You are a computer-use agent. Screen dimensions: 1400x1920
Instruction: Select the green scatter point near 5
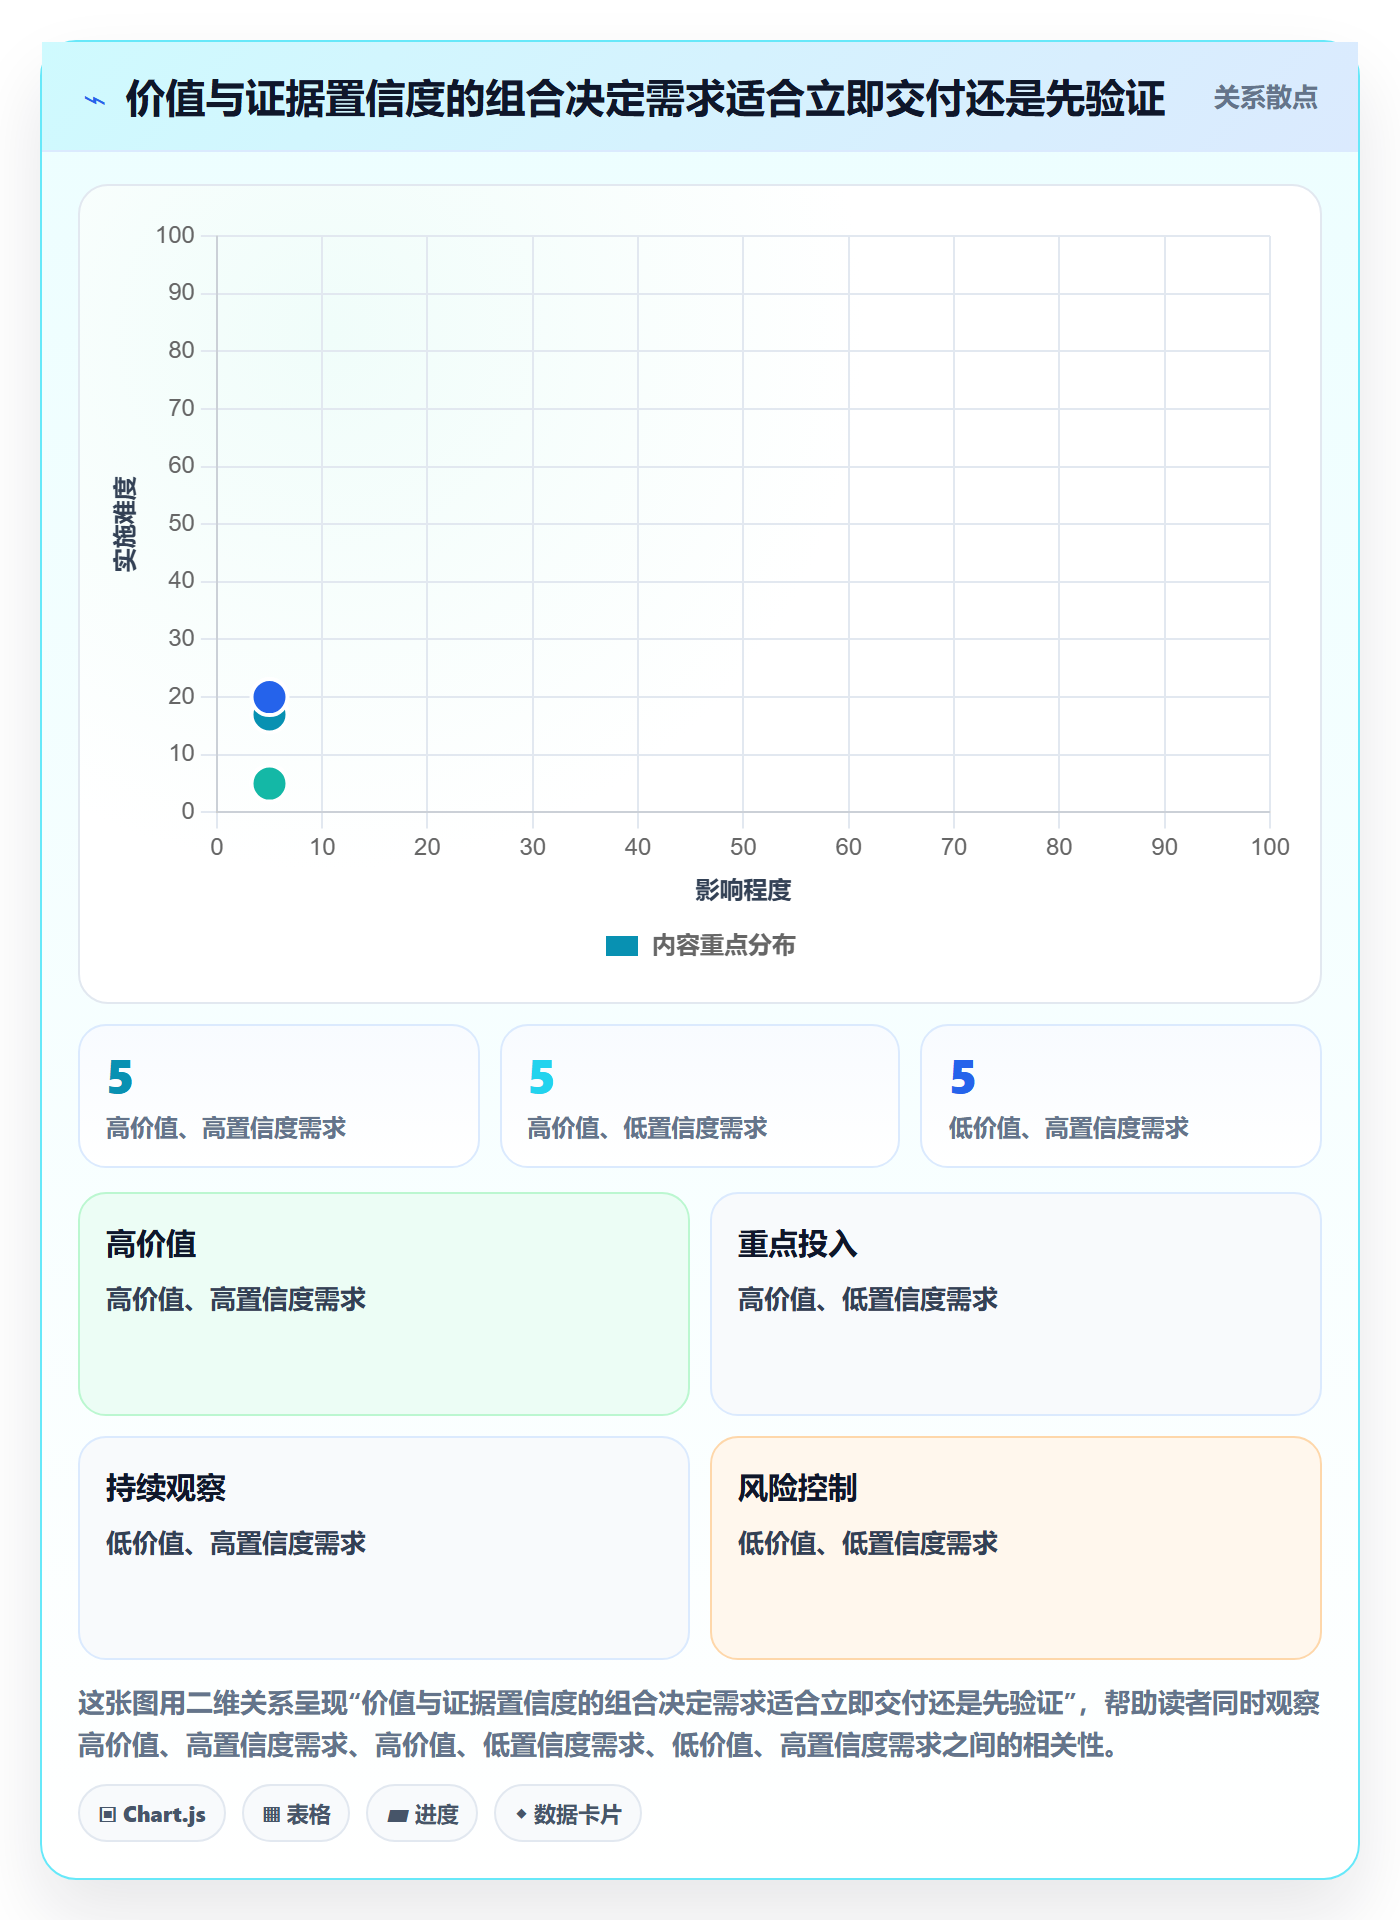[269, 783]
